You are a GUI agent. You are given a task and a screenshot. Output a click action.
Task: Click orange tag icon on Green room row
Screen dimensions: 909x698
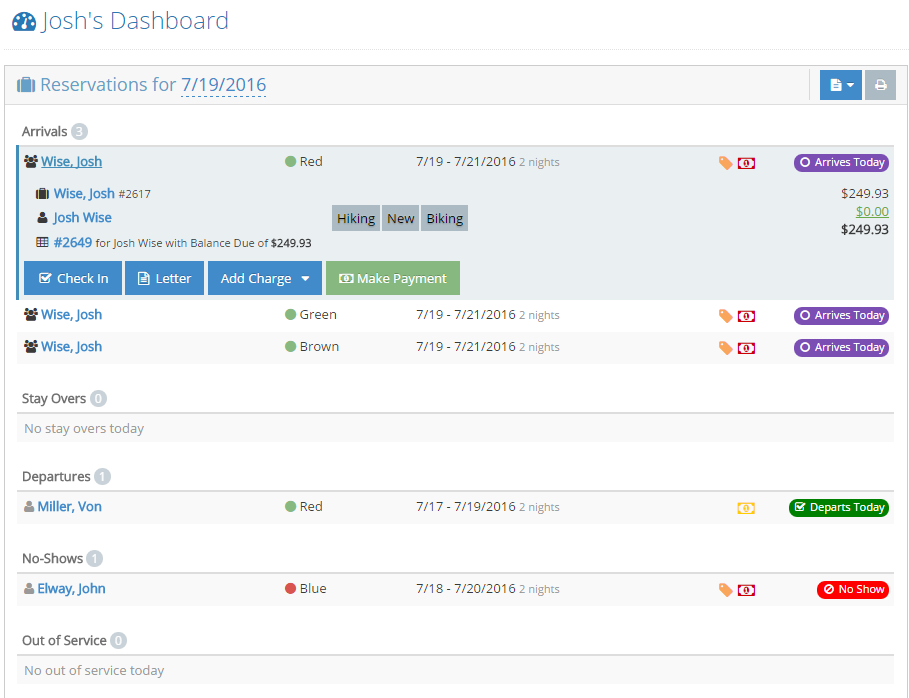[x=726, y=316]
